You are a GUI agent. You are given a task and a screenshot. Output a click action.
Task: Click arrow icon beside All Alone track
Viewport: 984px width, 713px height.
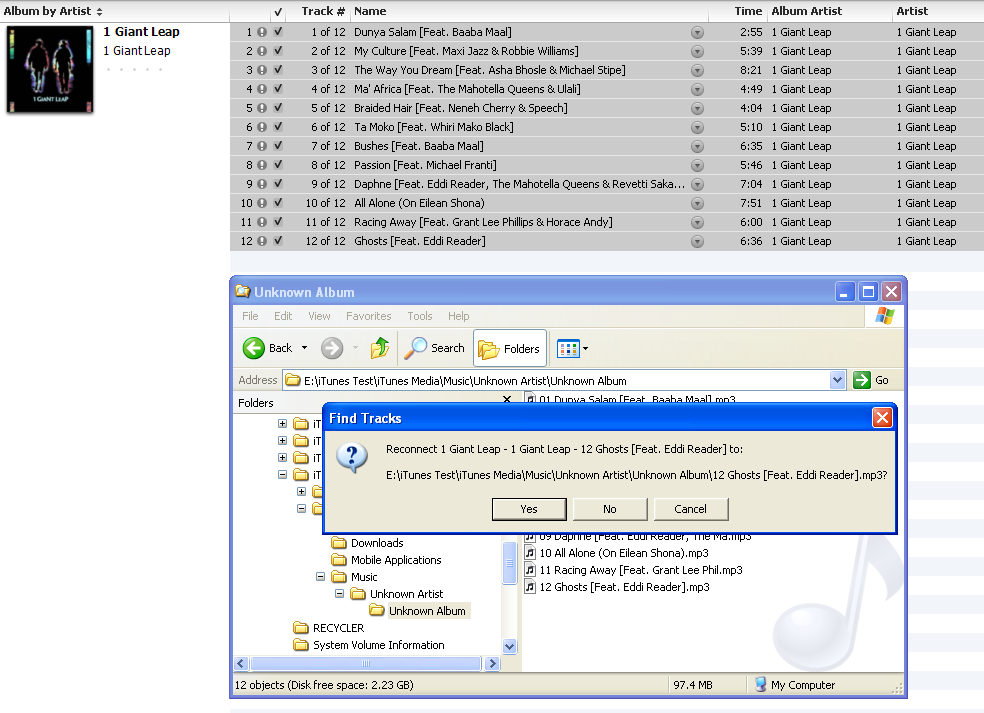[697, 203]
